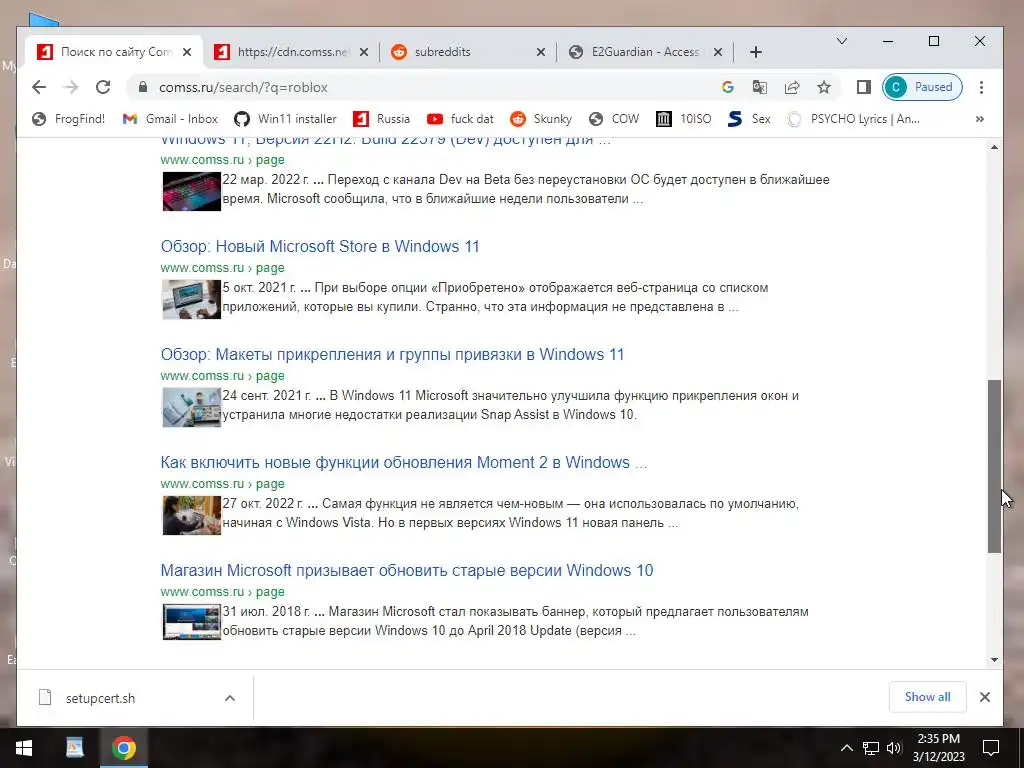
Task: Click www.comss.ru › page under Microsoft Store result
Action: point(223,268)
